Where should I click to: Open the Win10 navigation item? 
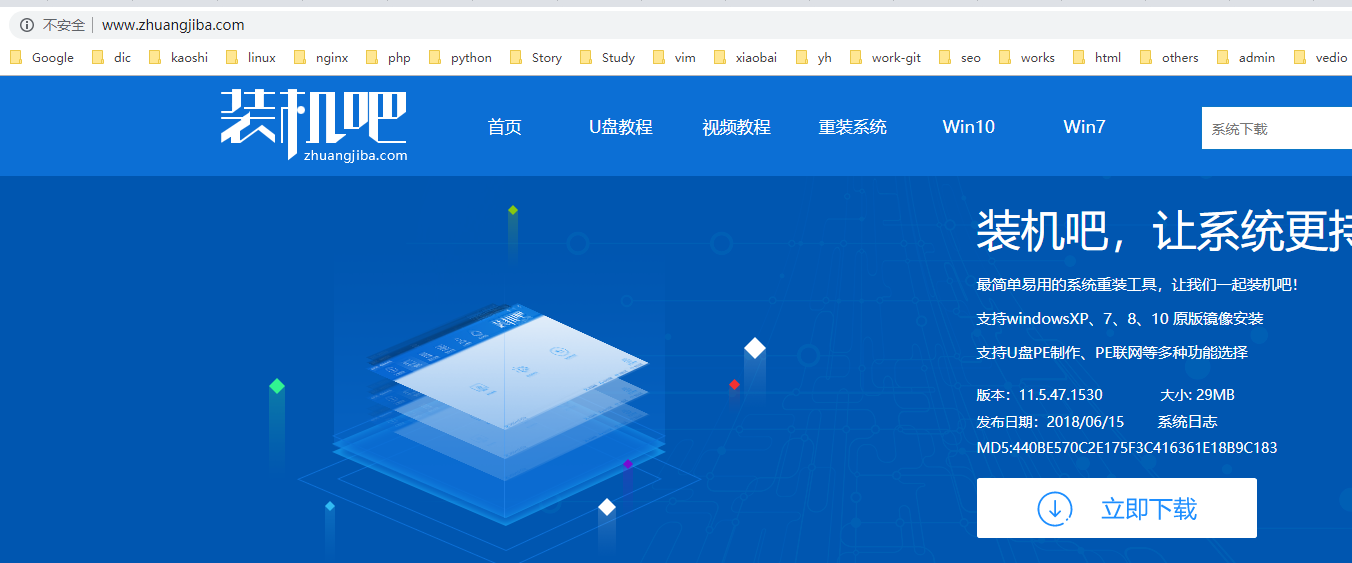point(968,127)
